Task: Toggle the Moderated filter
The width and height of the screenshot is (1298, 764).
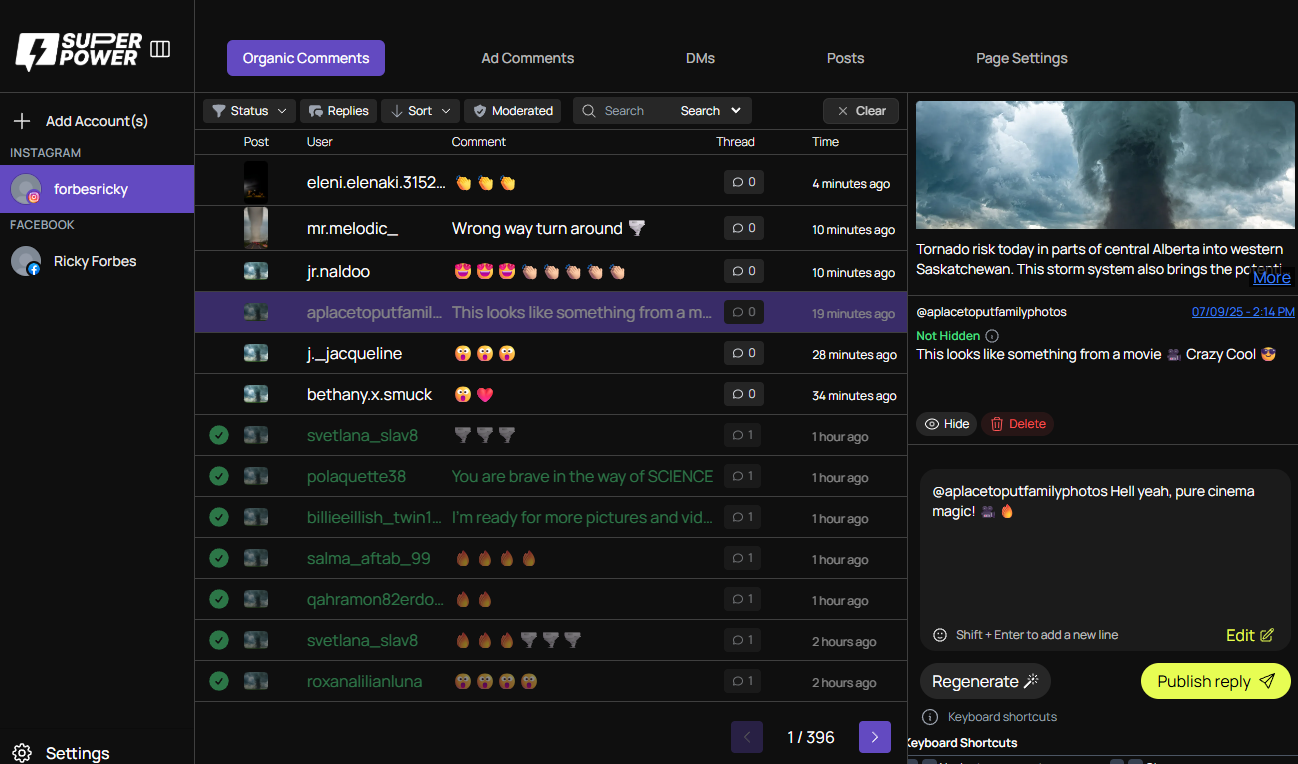Action: click(x=513, y=111)
